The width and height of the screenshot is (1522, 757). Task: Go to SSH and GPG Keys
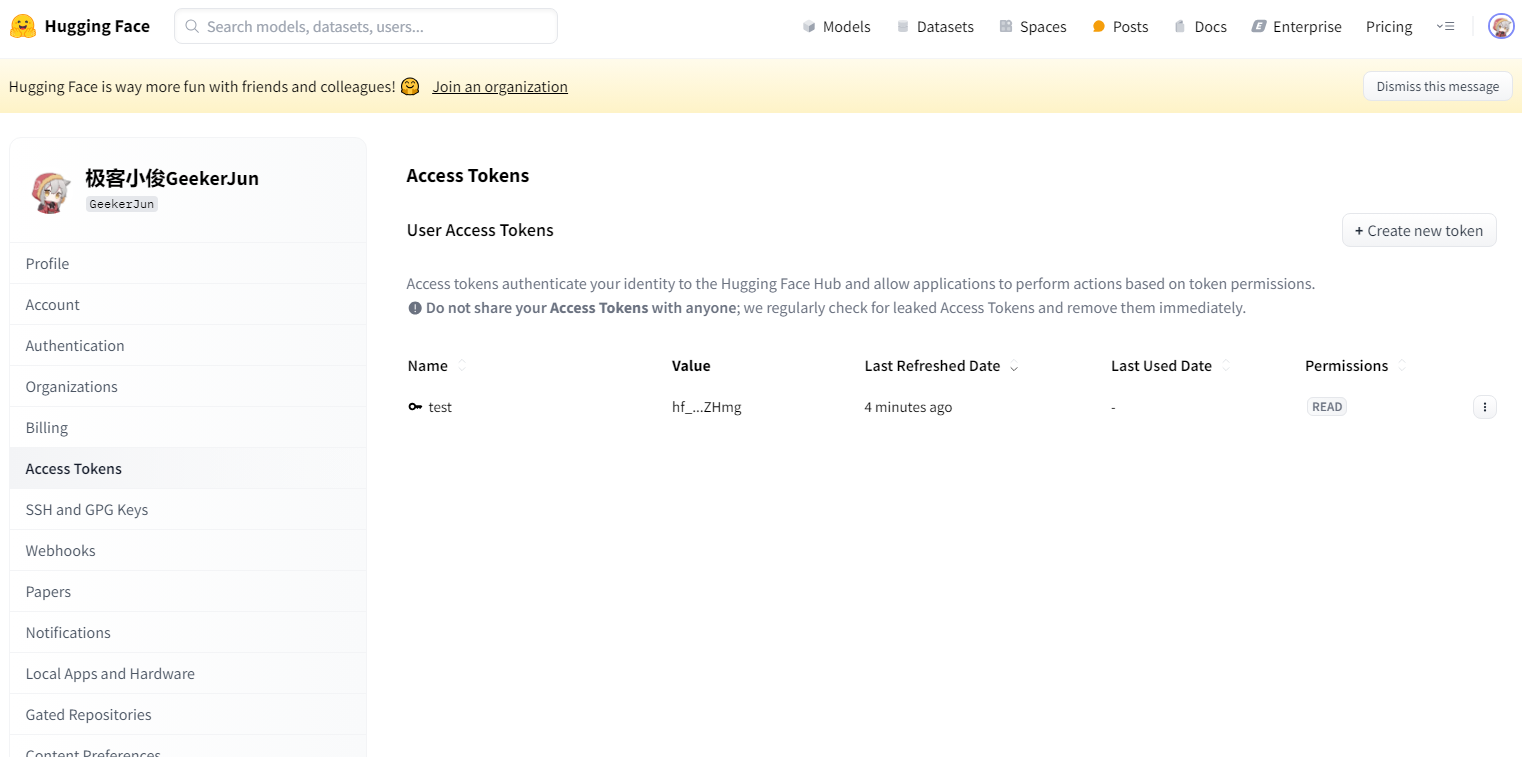point(188,510)
